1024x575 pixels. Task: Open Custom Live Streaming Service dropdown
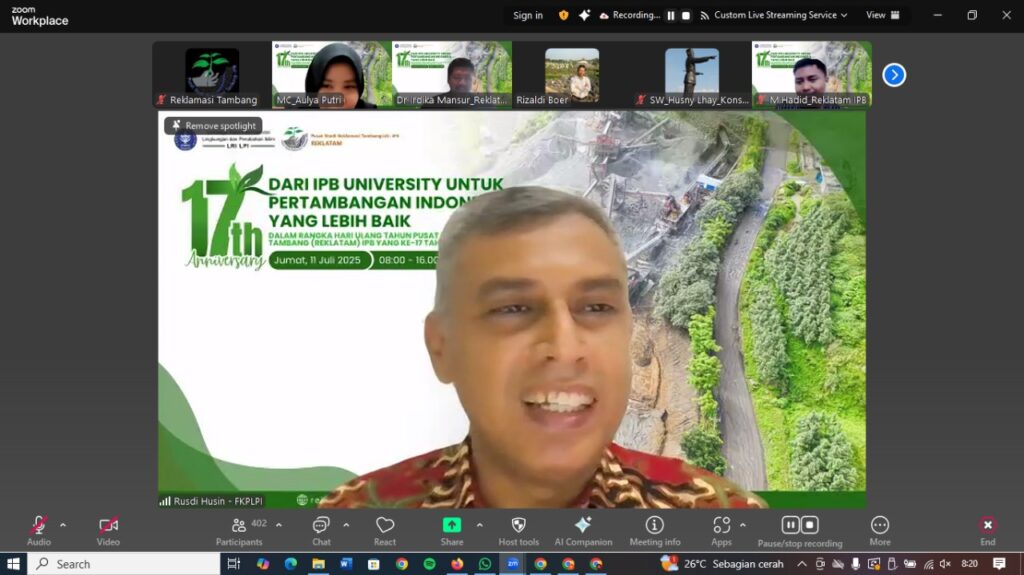coord(774,15)
